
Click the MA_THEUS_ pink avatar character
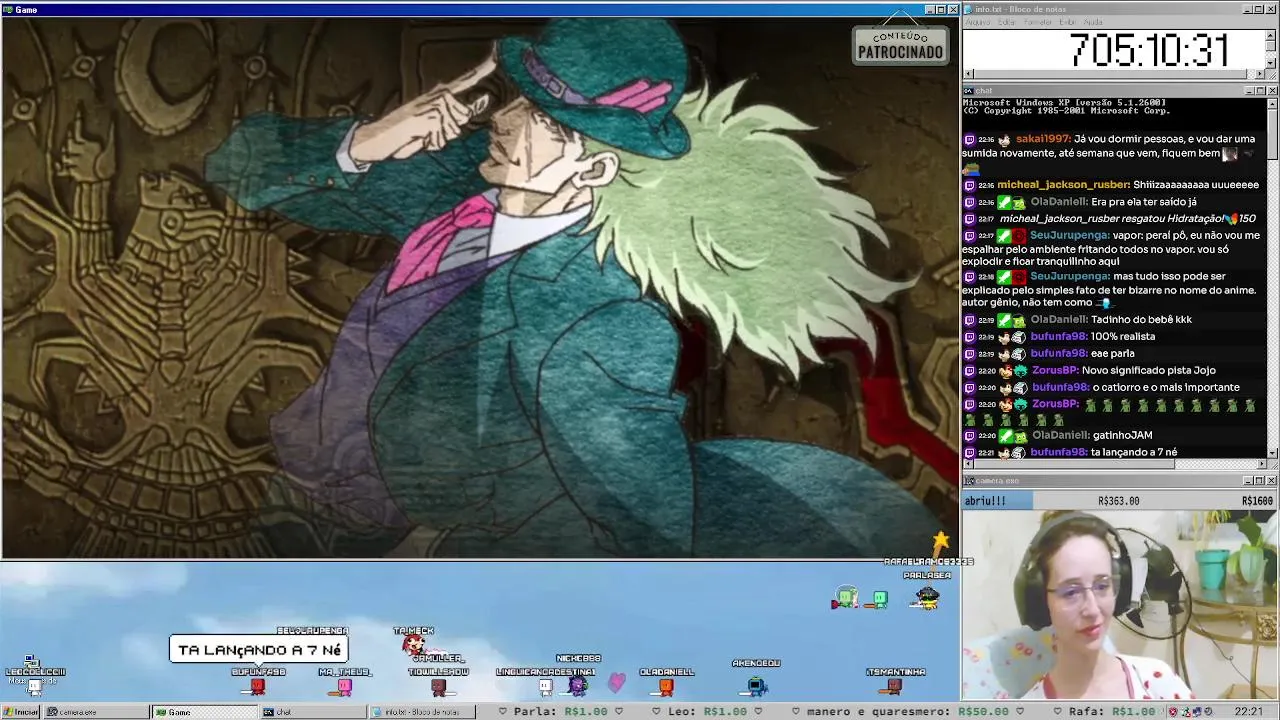pyautogui.click(x=345, y=686)
